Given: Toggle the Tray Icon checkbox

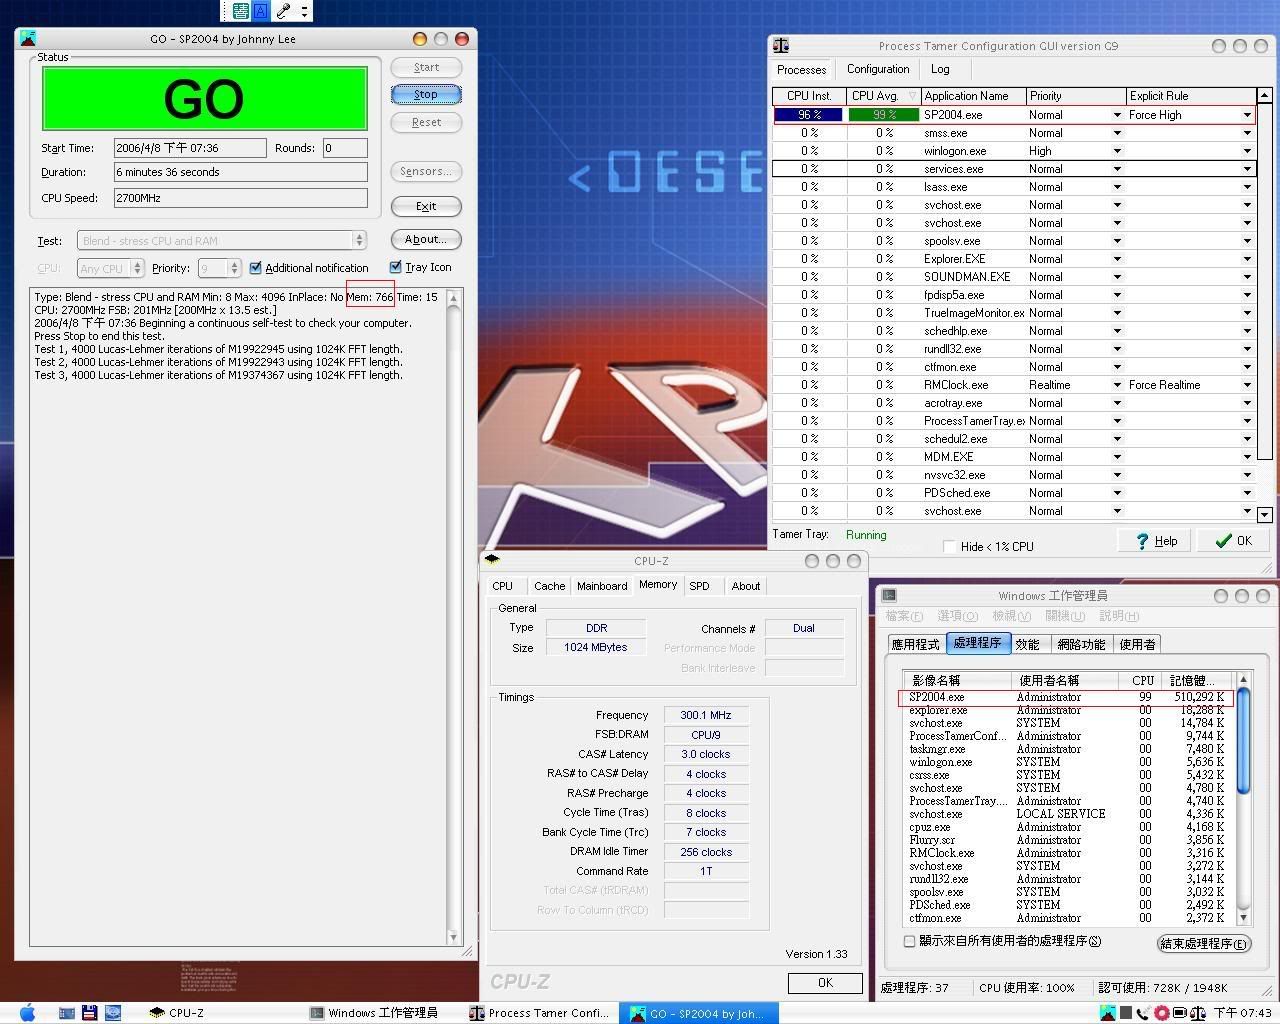Looking at the screenshot, I should [396, 267].
